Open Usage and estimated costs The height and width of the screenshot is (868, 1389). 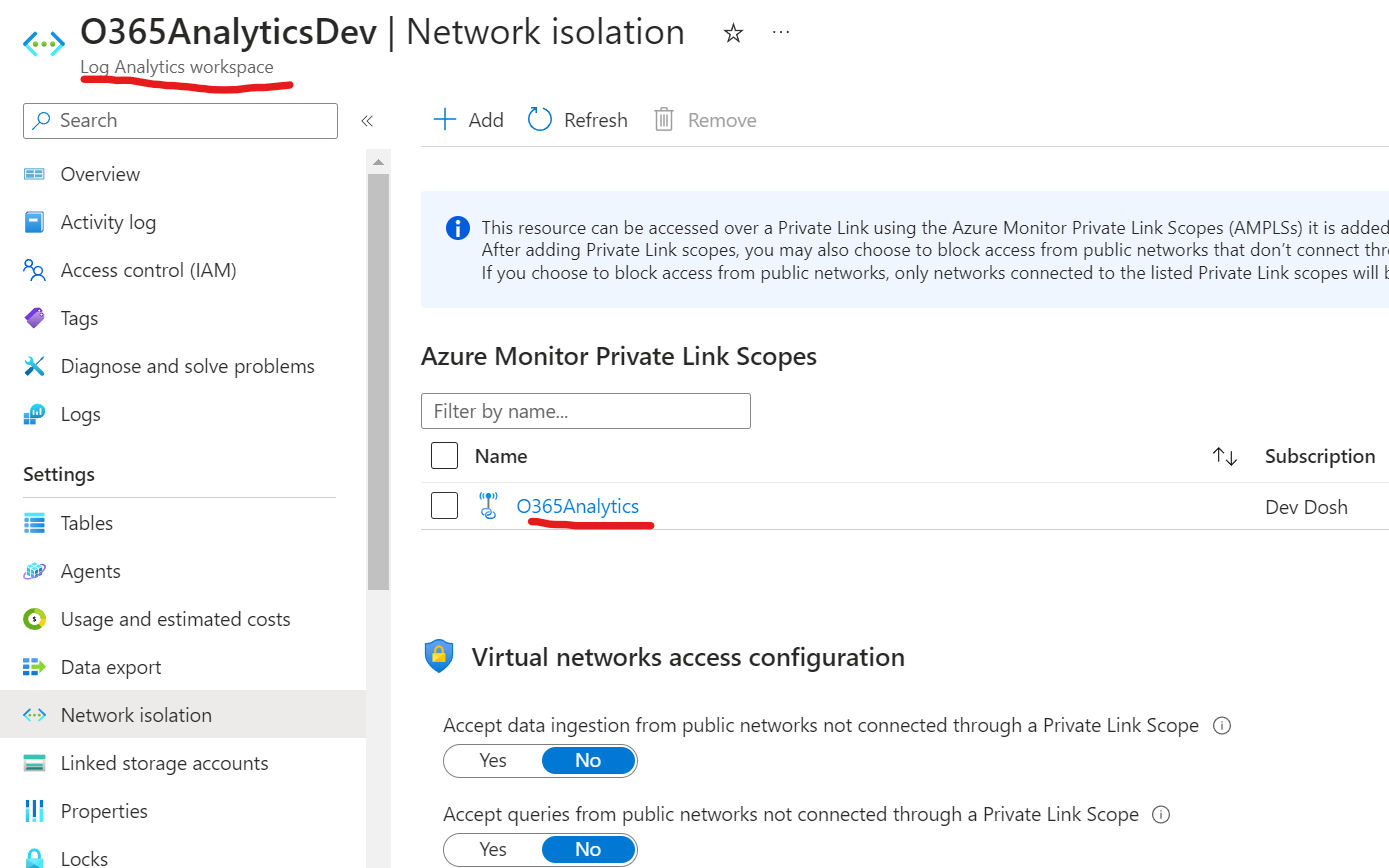176,619
